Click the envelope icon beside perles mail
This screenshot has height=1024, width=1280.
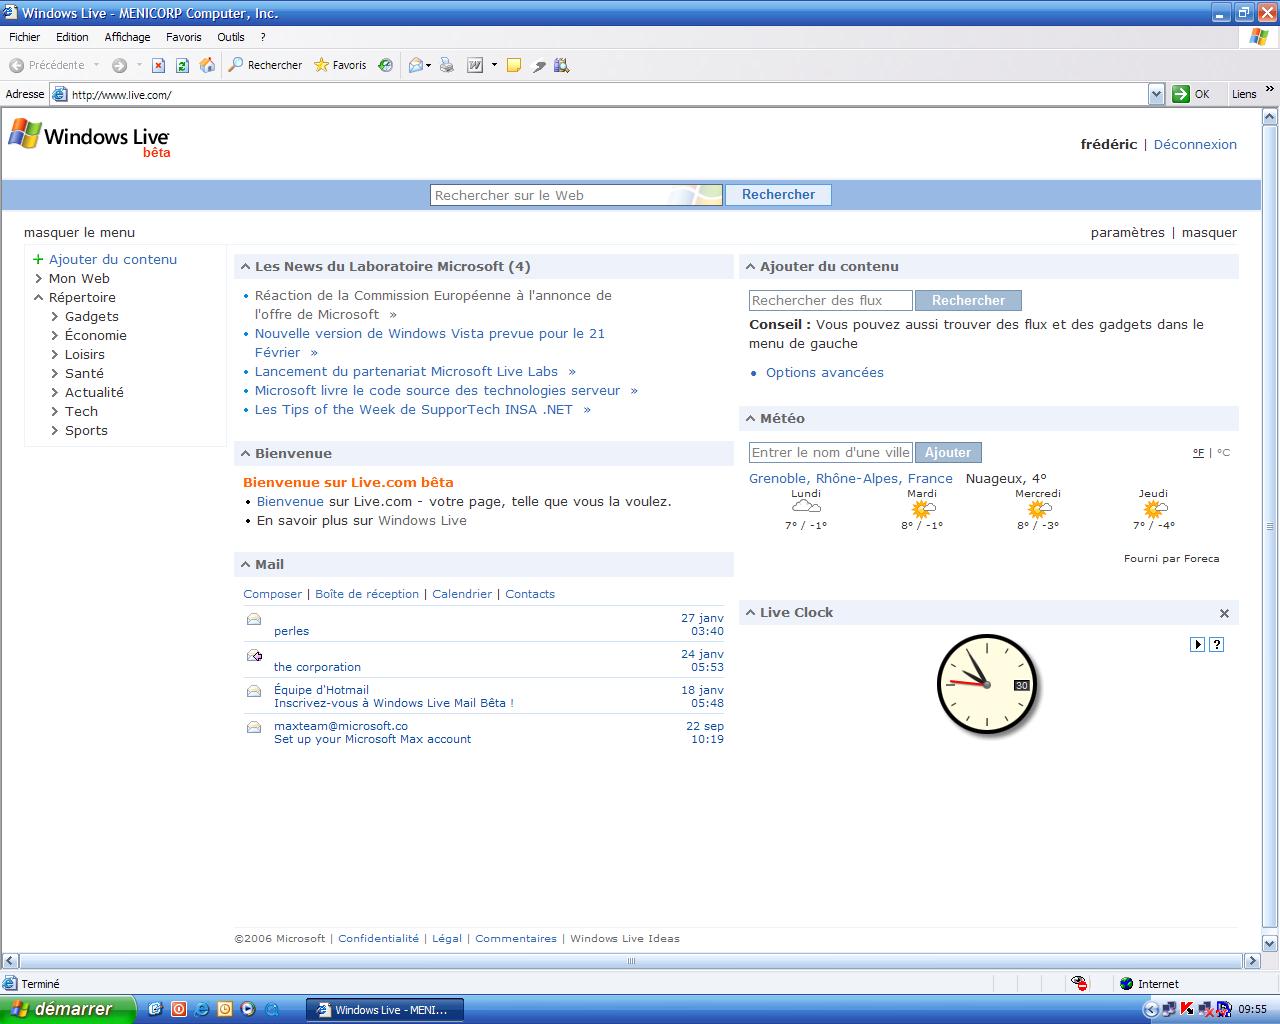click(254, 620)
